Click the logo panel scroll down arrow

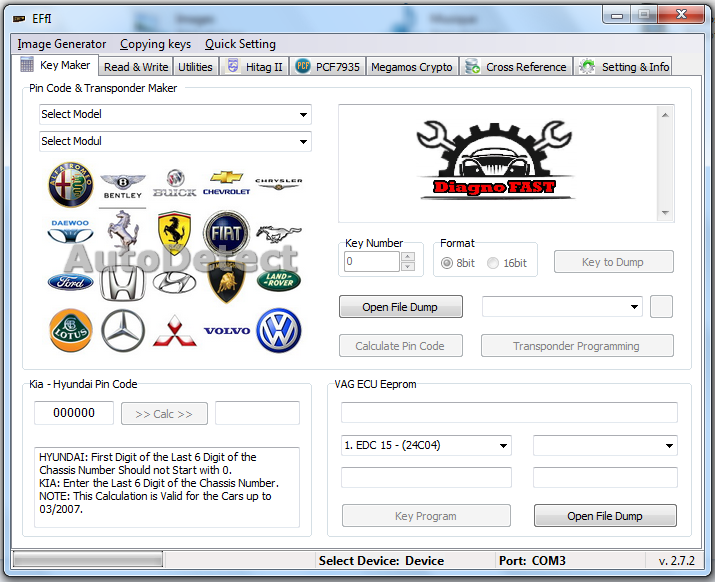[x=665, y=213]
